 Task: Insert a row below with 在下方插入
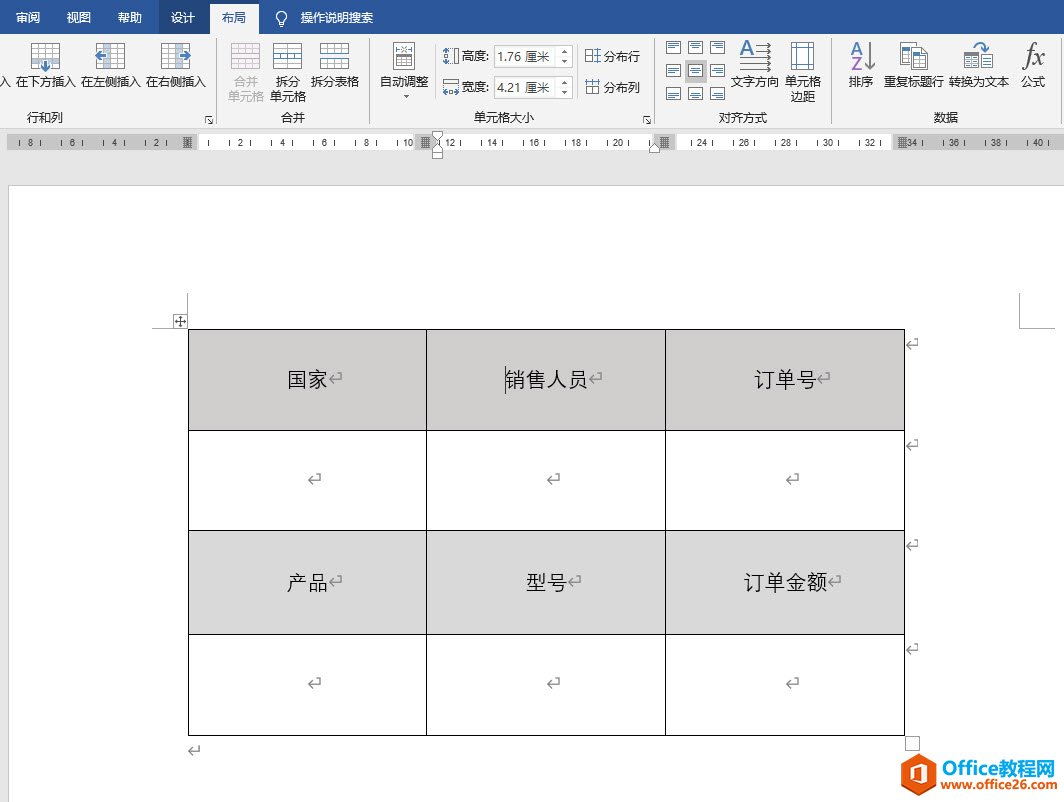click(45, 65)
